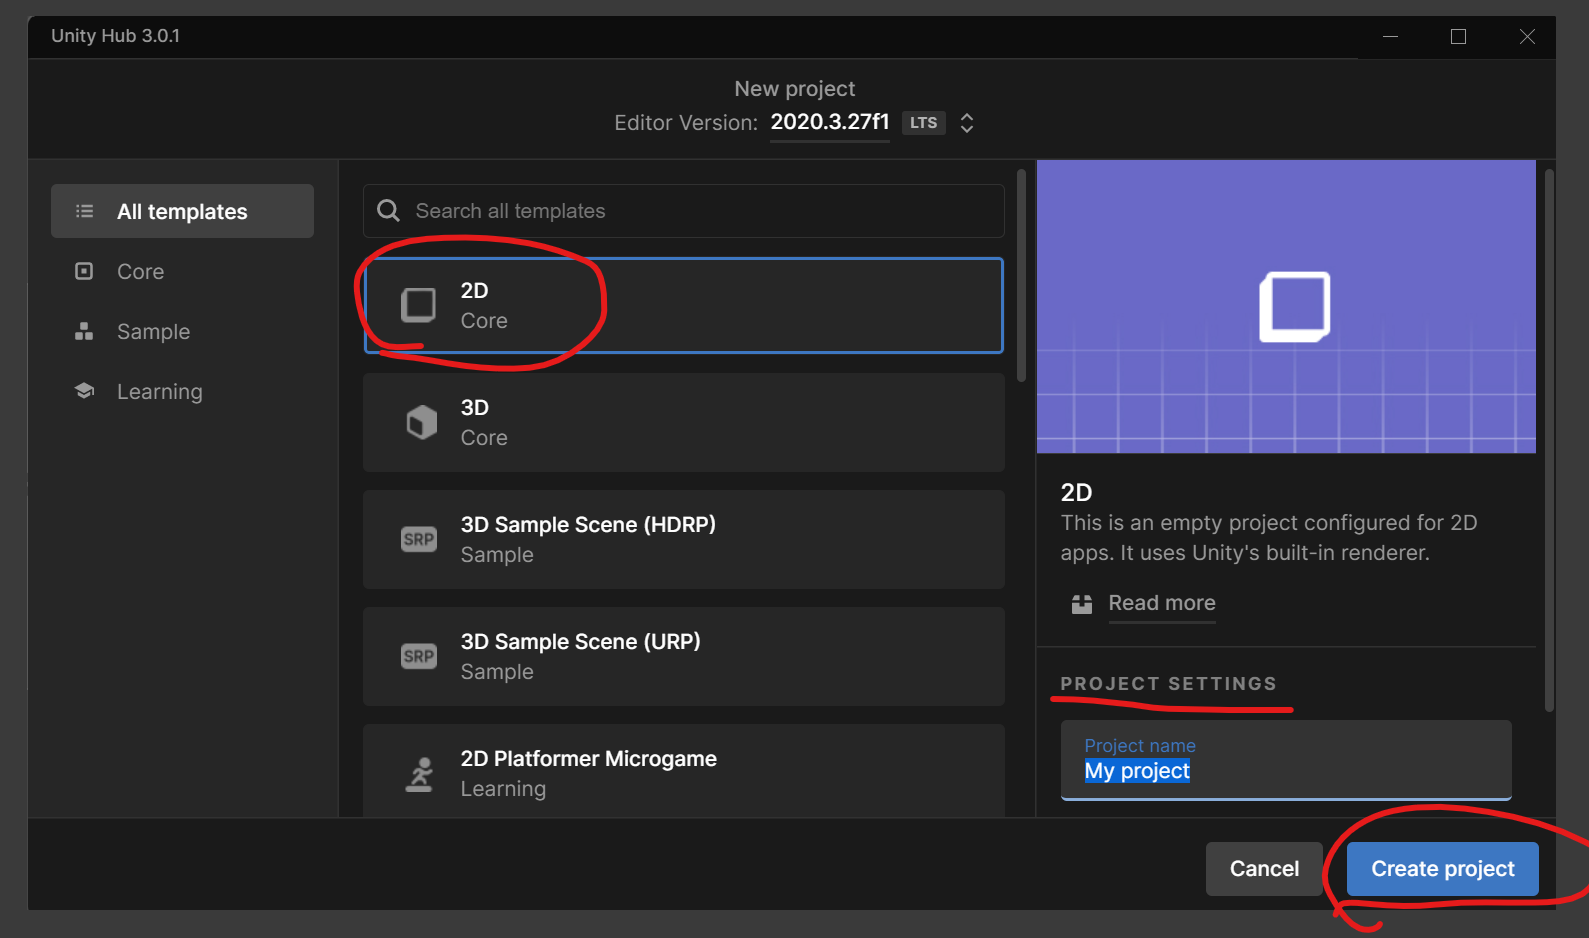Click the Read more package icon
1589x938 pixels.
[x=1082, y=604]
